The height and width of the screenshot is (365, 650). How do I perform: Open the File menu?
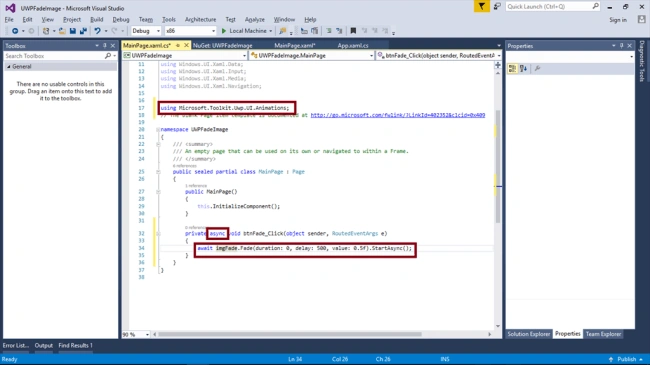point(9,19)
